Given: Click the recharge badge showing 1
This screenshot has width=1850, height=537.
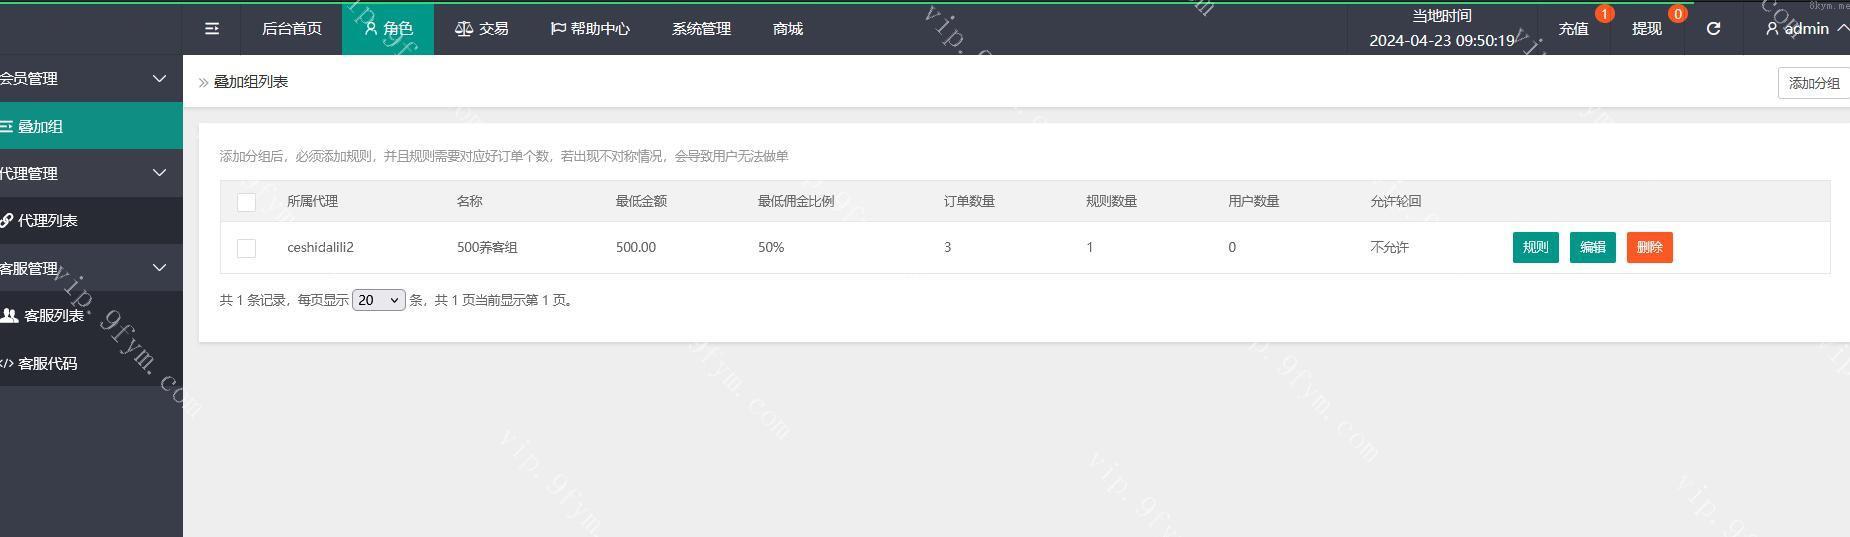Looking at the screenshot, I should tap(1604, 14).
